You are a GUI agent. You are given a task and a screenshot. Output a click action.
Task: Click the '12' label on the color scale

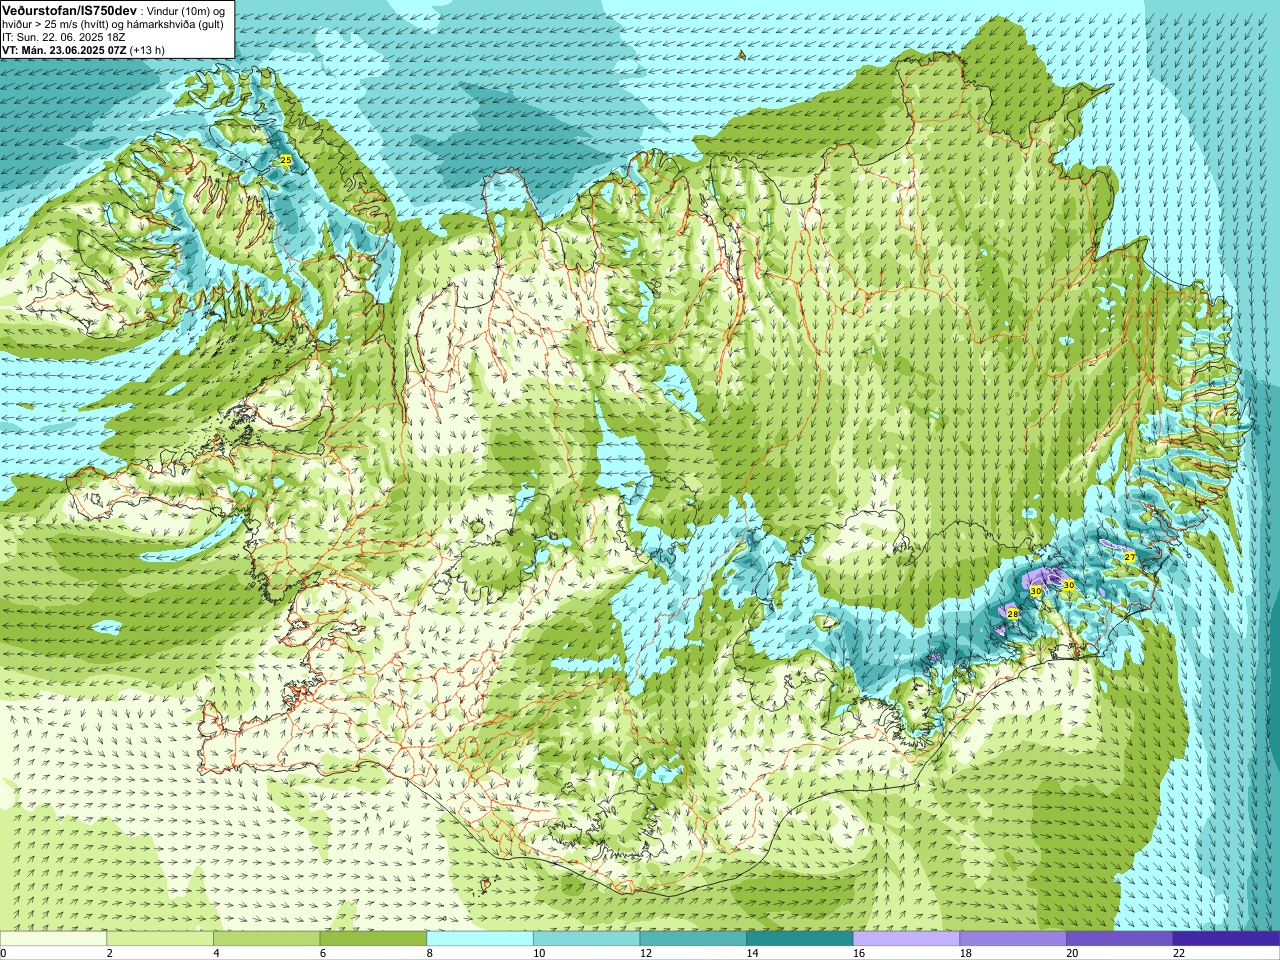[646, 953]
